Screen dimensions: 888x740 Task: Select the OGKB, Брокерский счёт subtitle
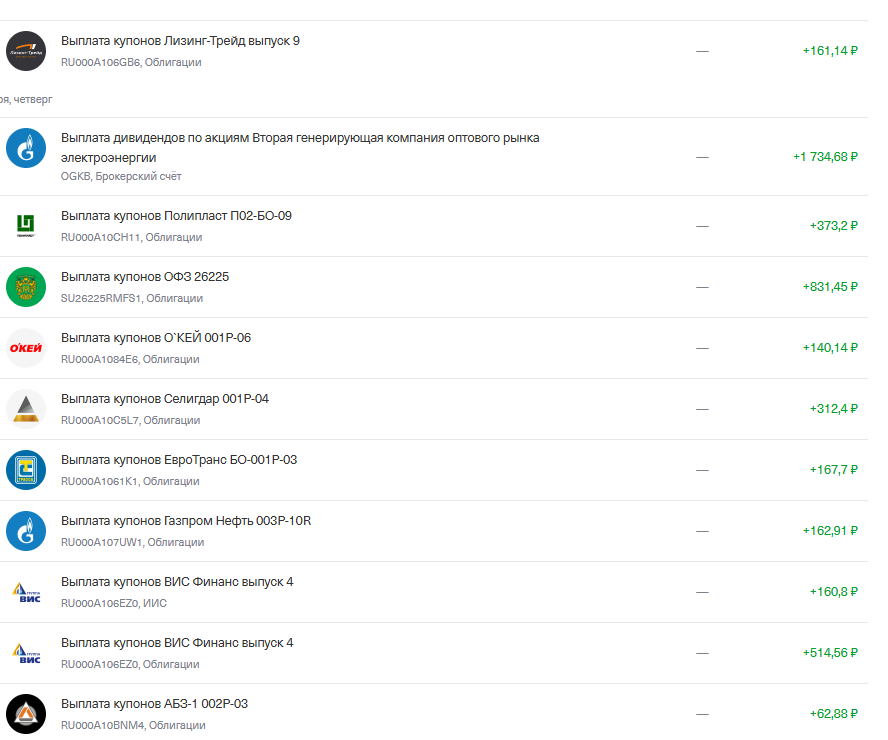coord(121,176)
